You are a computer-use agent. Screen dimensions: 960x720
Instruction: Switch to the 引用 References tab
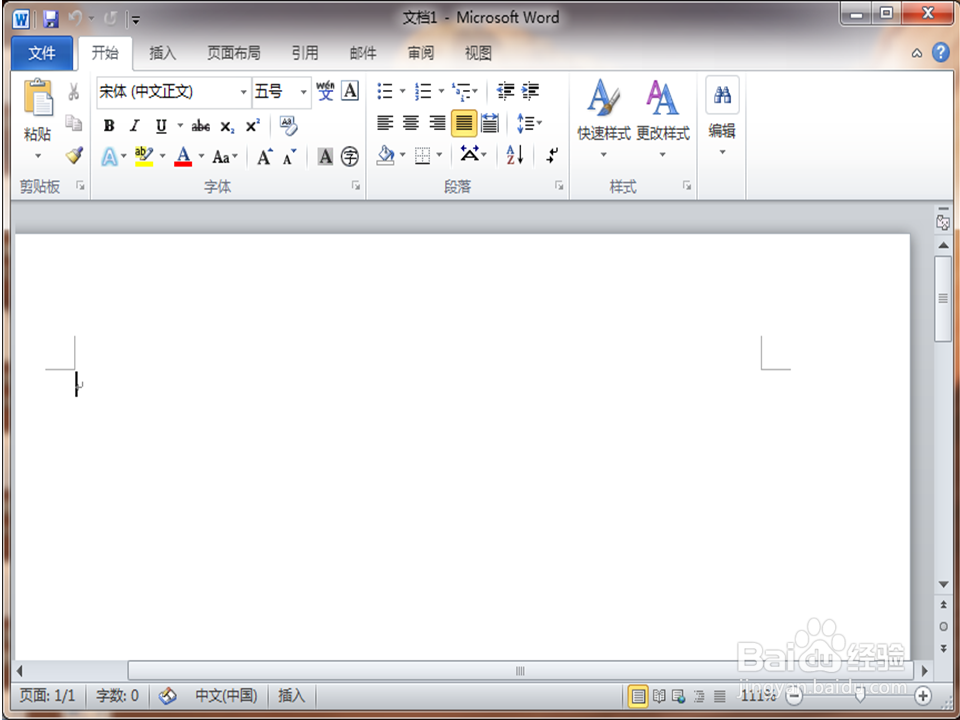click(x=304, y=53)
